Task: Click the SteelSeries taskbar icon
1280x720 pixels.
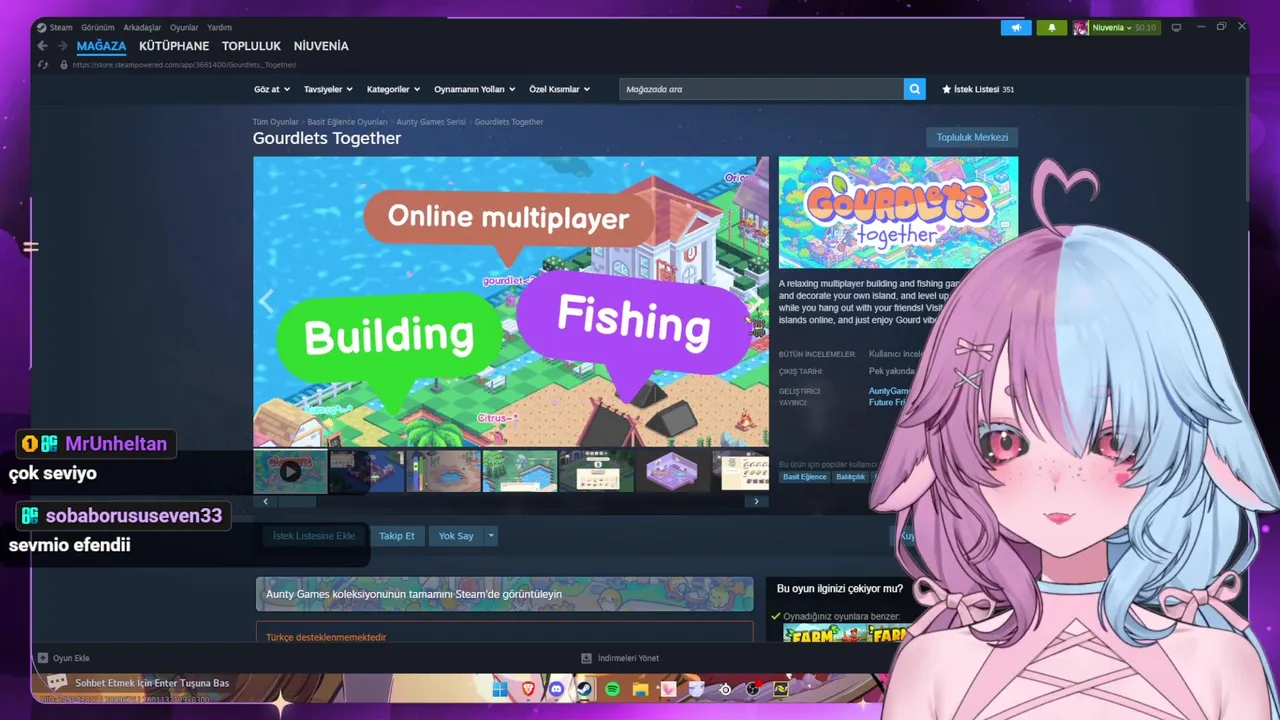Action: (725, 689)
